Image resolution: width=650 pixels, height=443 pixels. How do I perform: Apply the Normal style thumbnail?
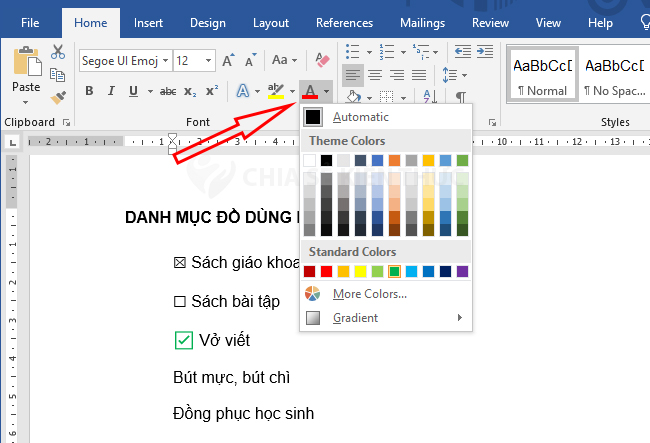click(541, 73)
